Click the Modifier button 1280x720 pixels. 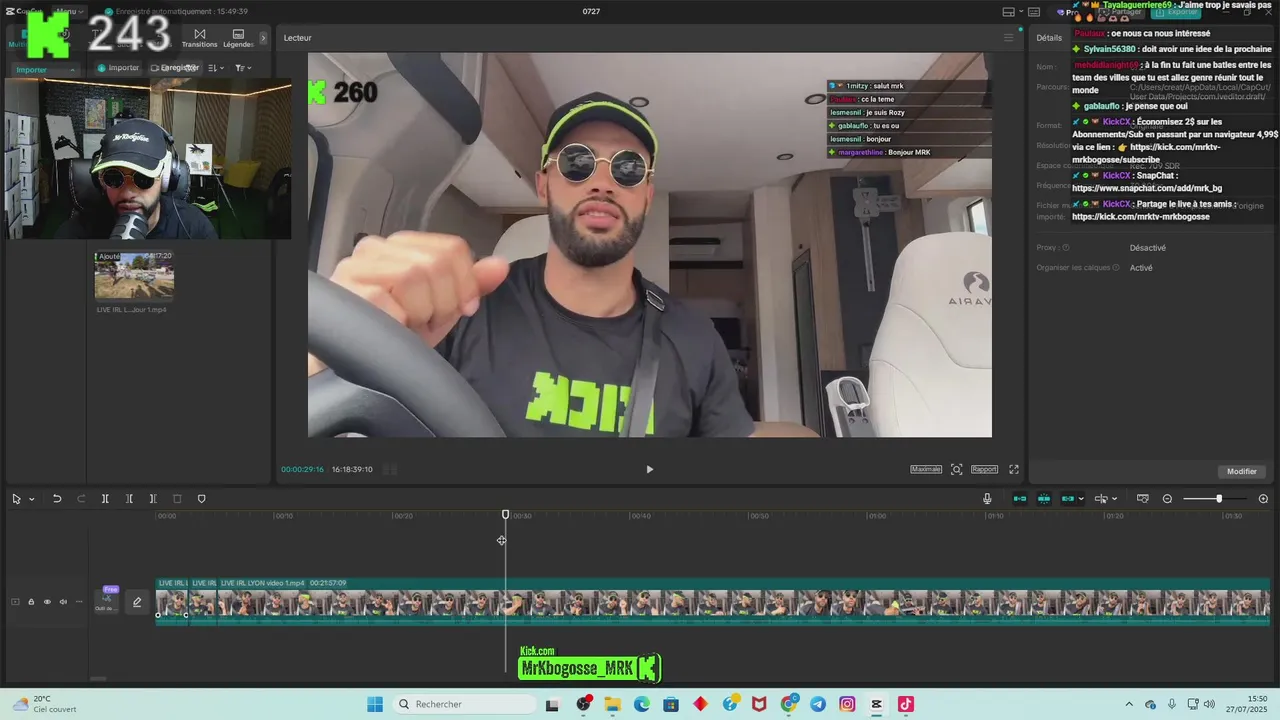[x=1241, y=471]
